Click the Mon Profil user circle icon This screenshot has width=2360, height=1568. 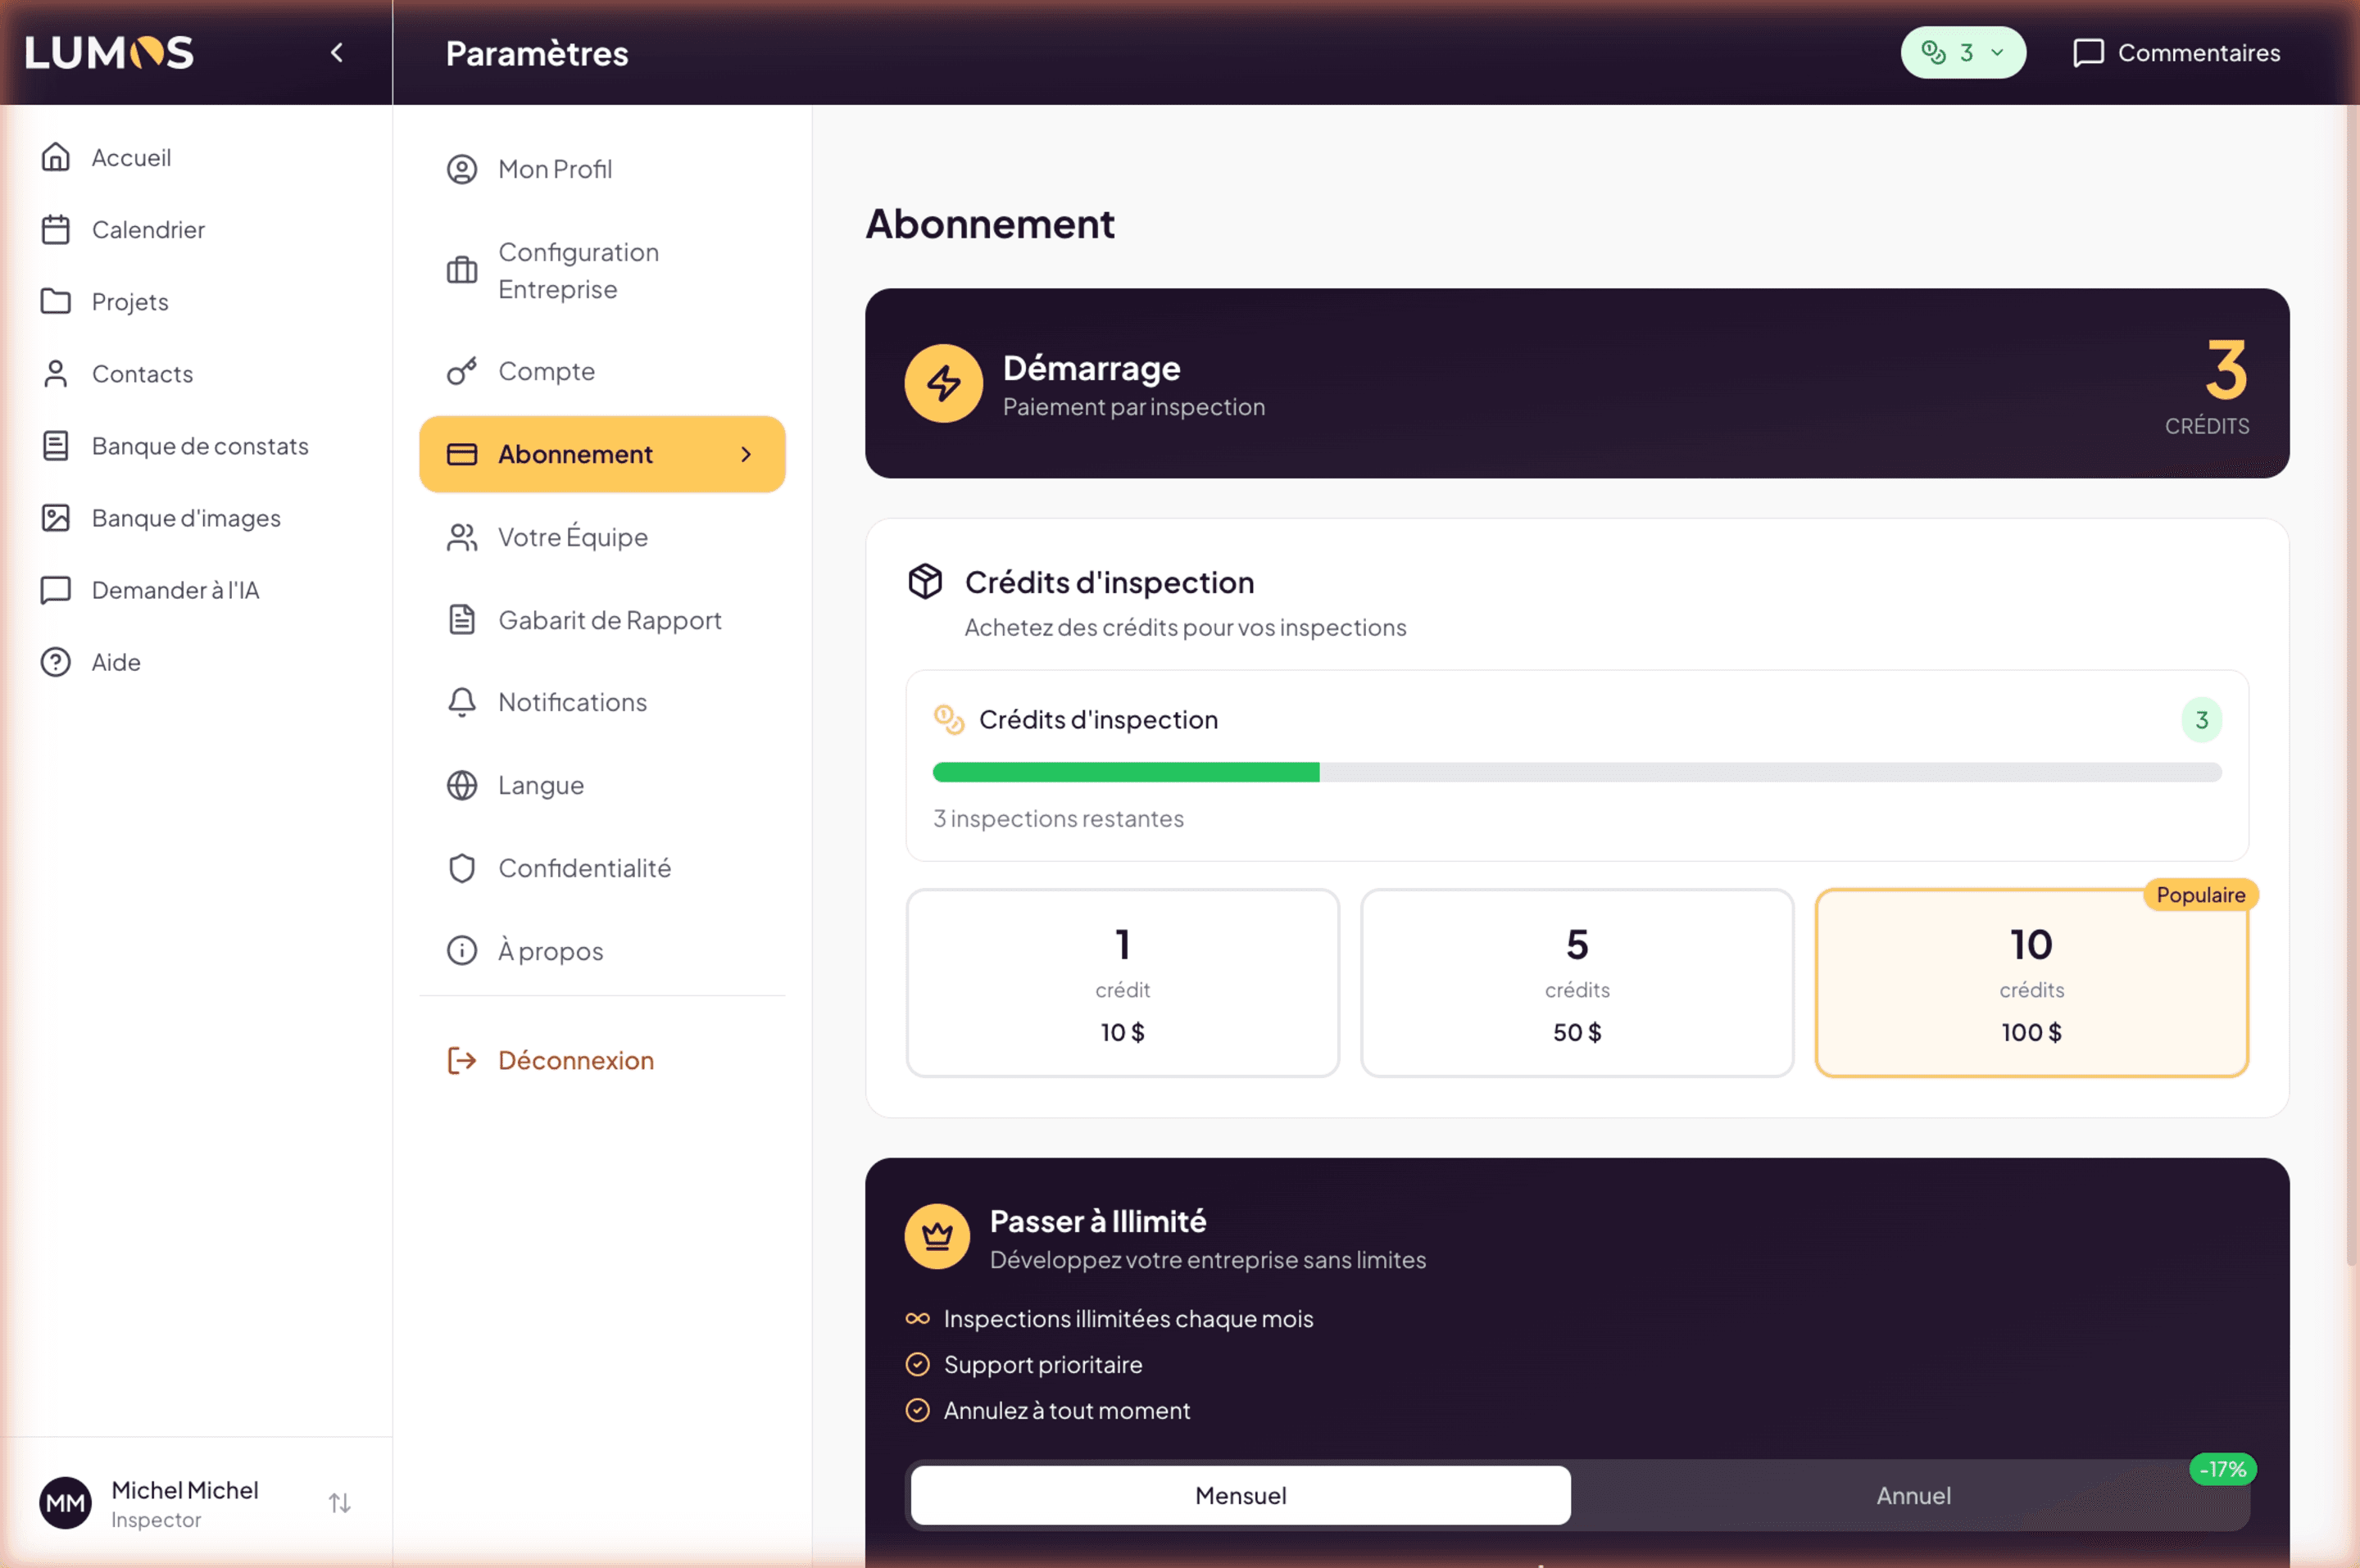[x=462, y=169]
